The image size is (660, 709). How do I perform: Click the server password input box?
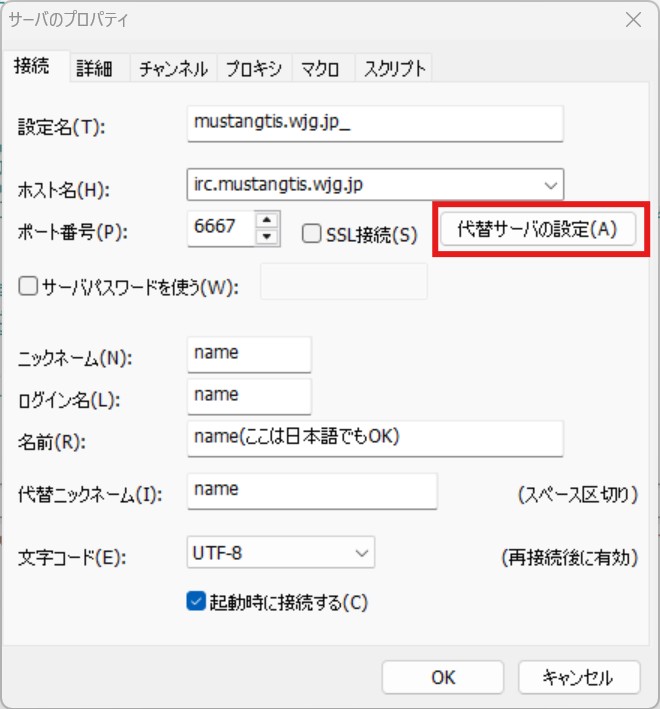[x=344, y=281]
